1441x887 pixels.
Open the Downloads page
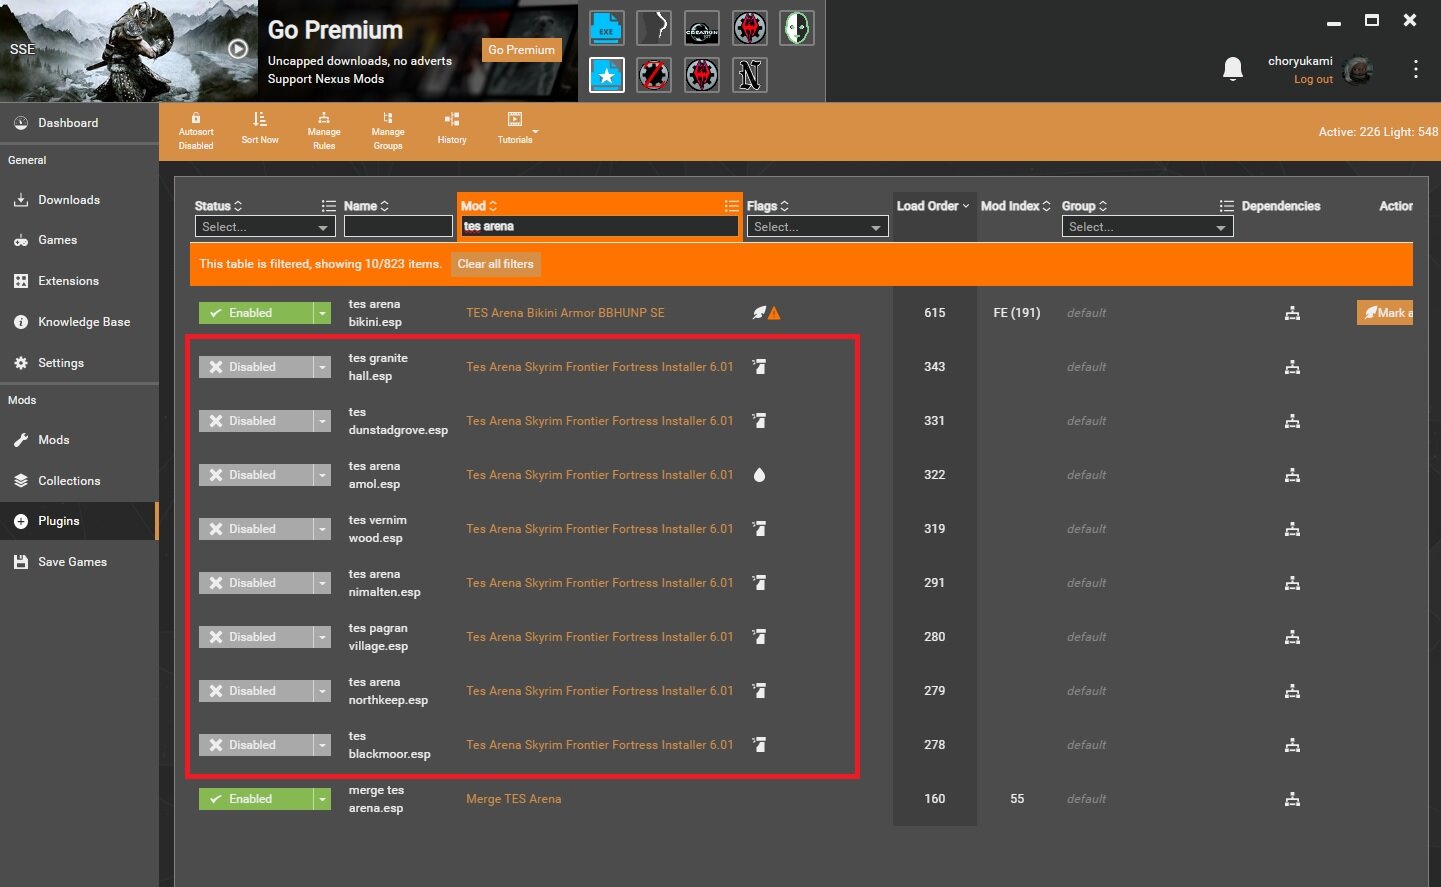79,200
